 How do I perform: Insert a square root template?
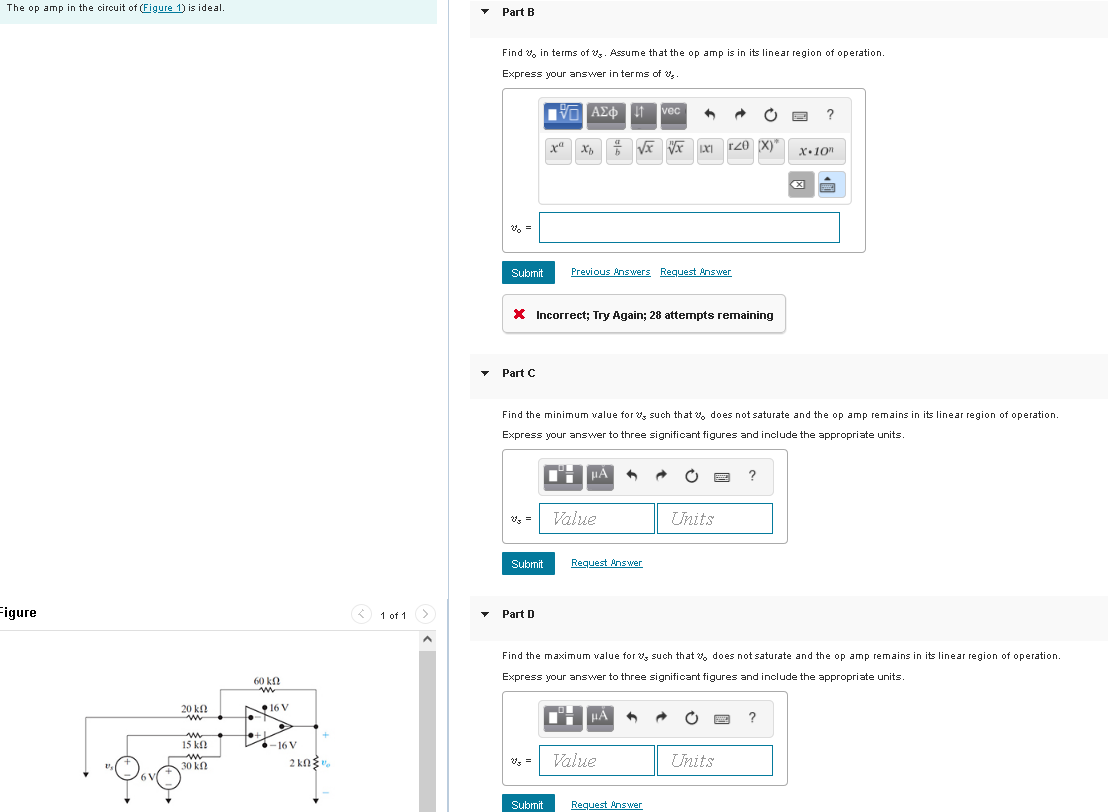coord(649,151)
